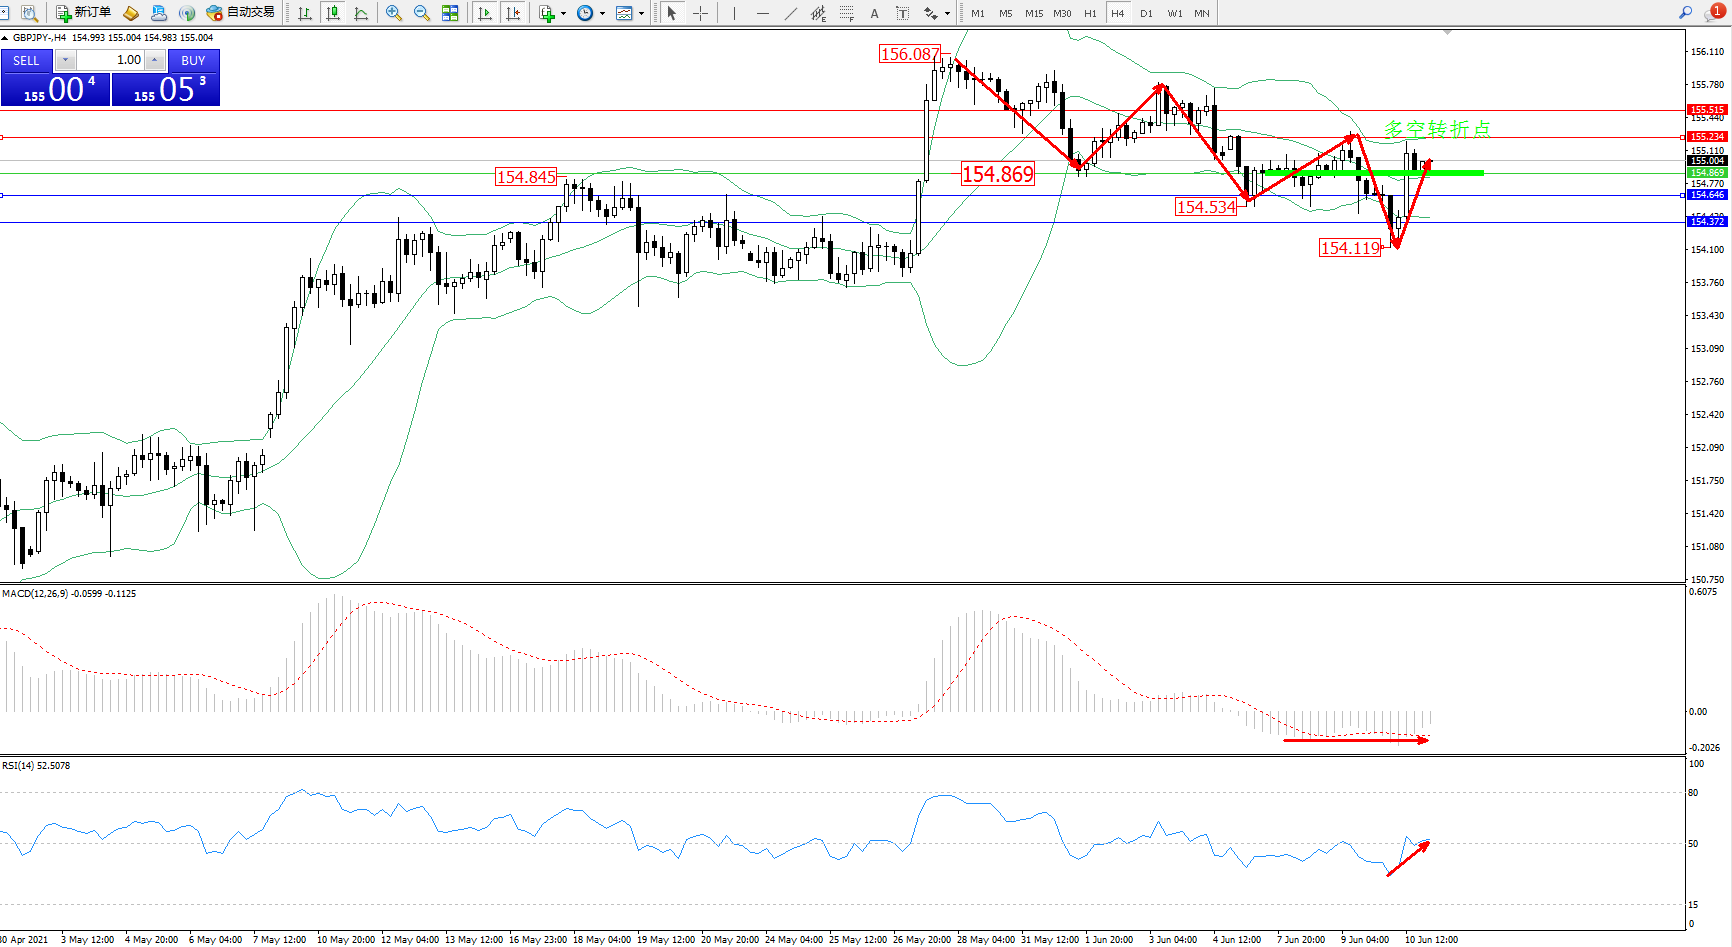The height and width of the screenshot is (947, 1732).
Task: Select the horizontal line tool
Action: [x=763, y=13]
